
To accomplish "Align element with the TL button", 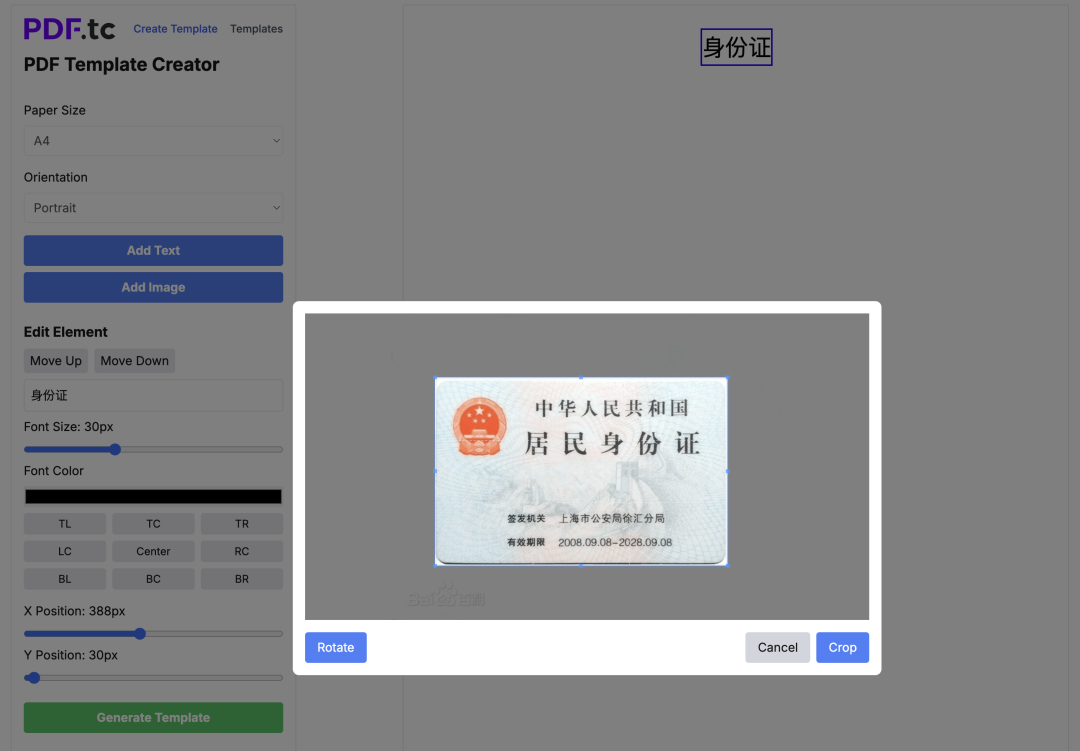I will pyautogui.click(x=65, y=524).
